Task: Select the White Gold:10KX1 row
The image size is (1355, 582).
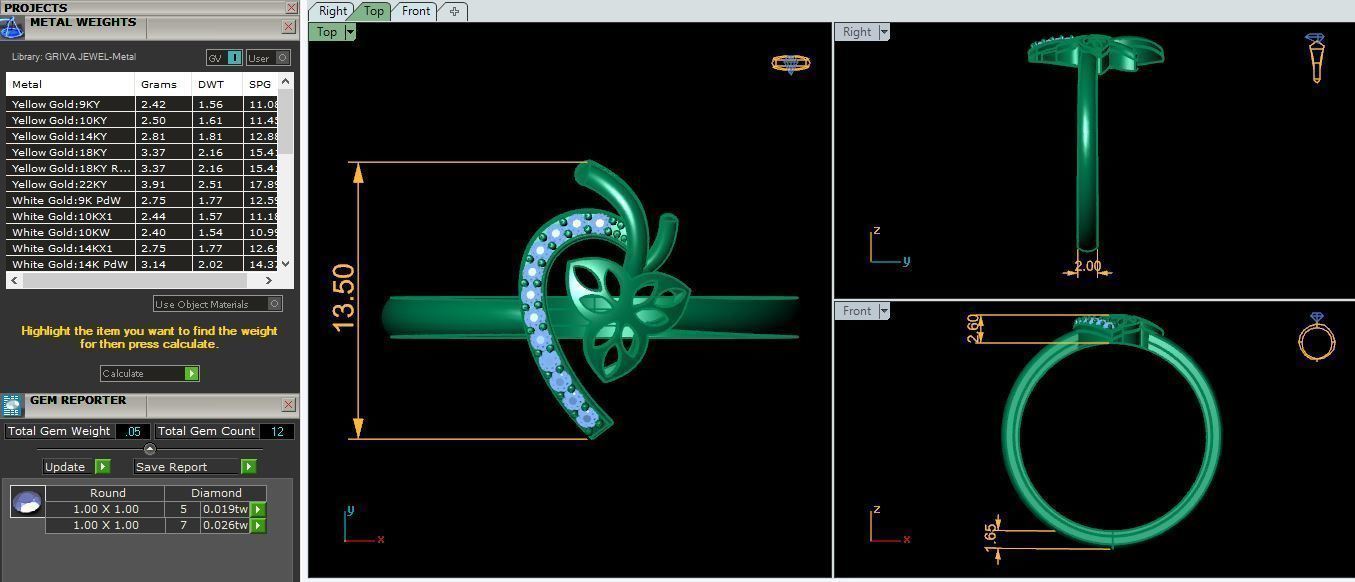Action: [x=142, y=216]
